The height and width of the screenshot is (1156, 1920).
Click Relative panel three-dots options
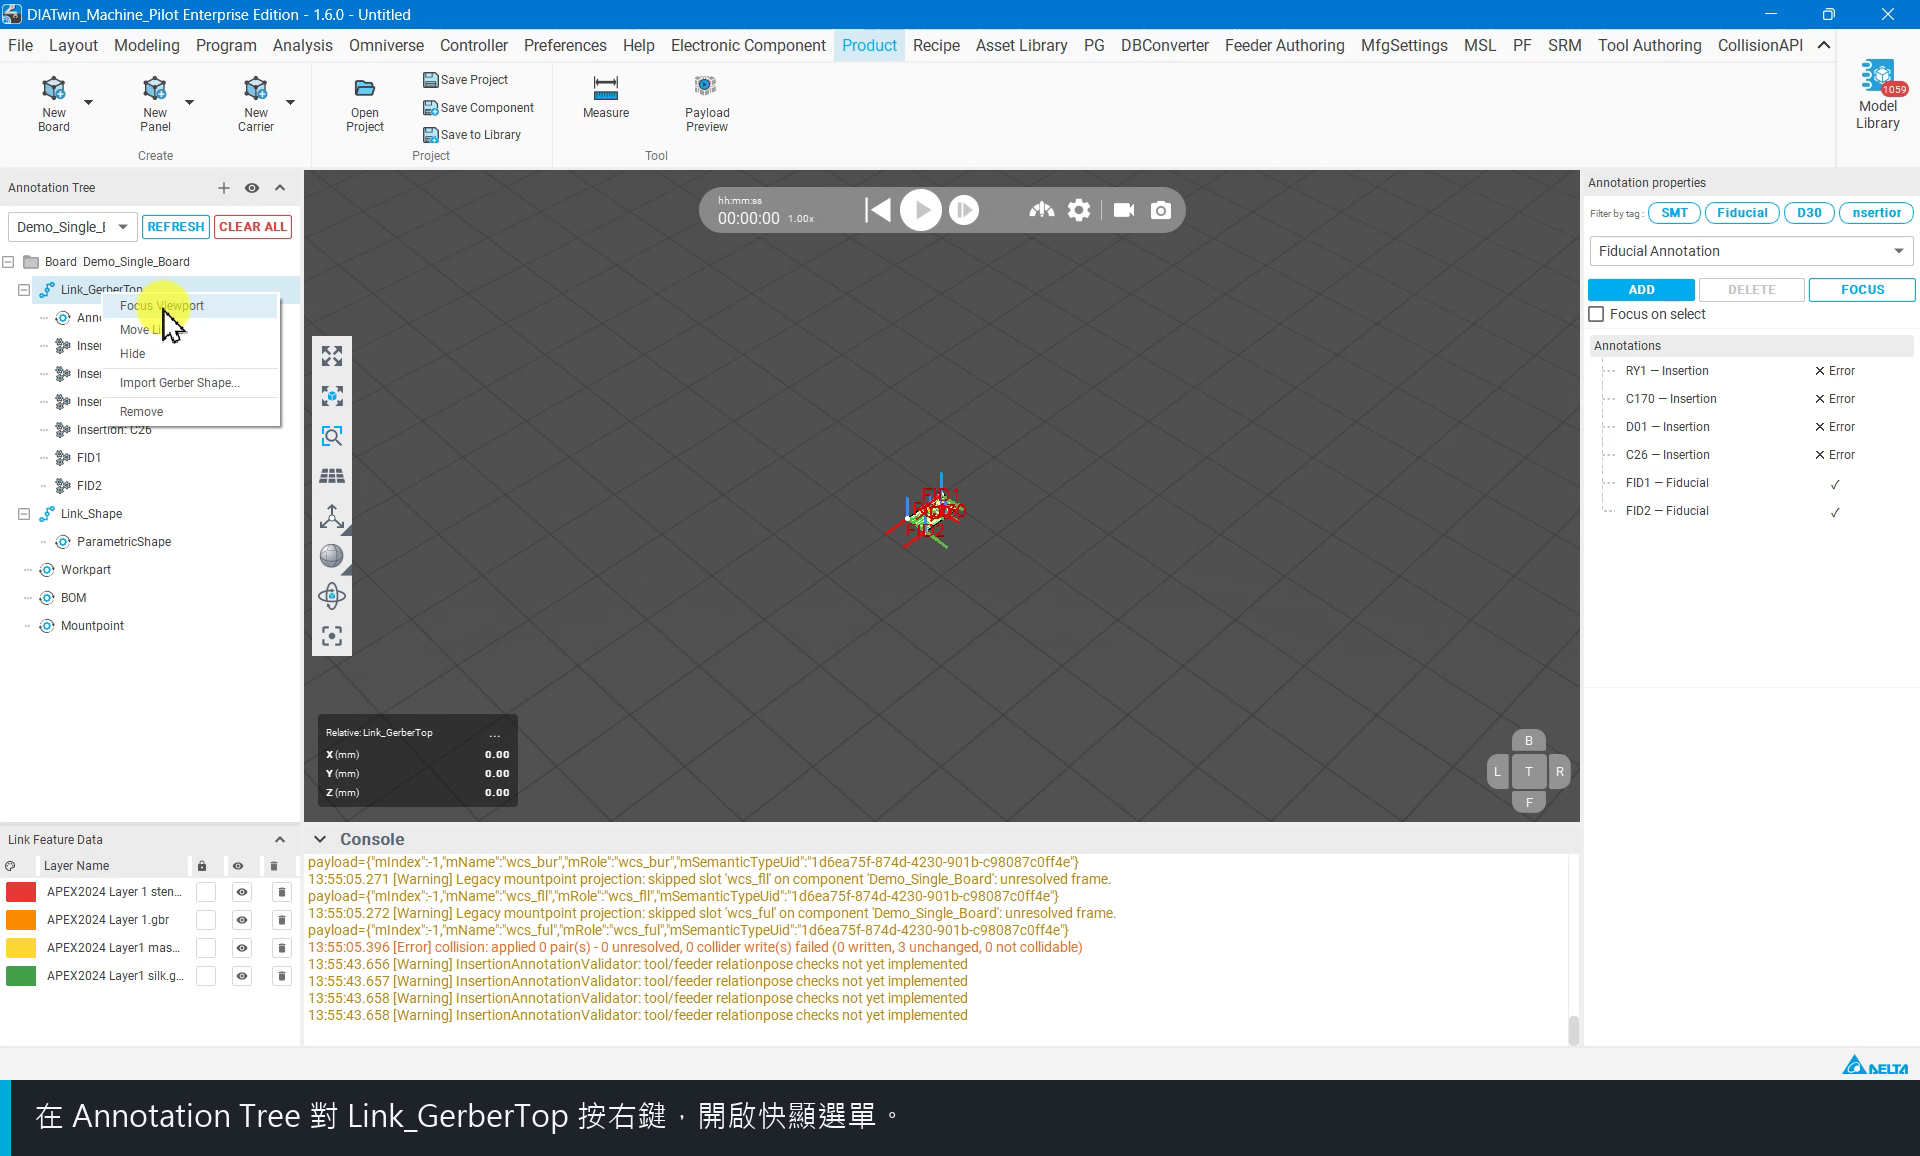click(x=495, y=733)
